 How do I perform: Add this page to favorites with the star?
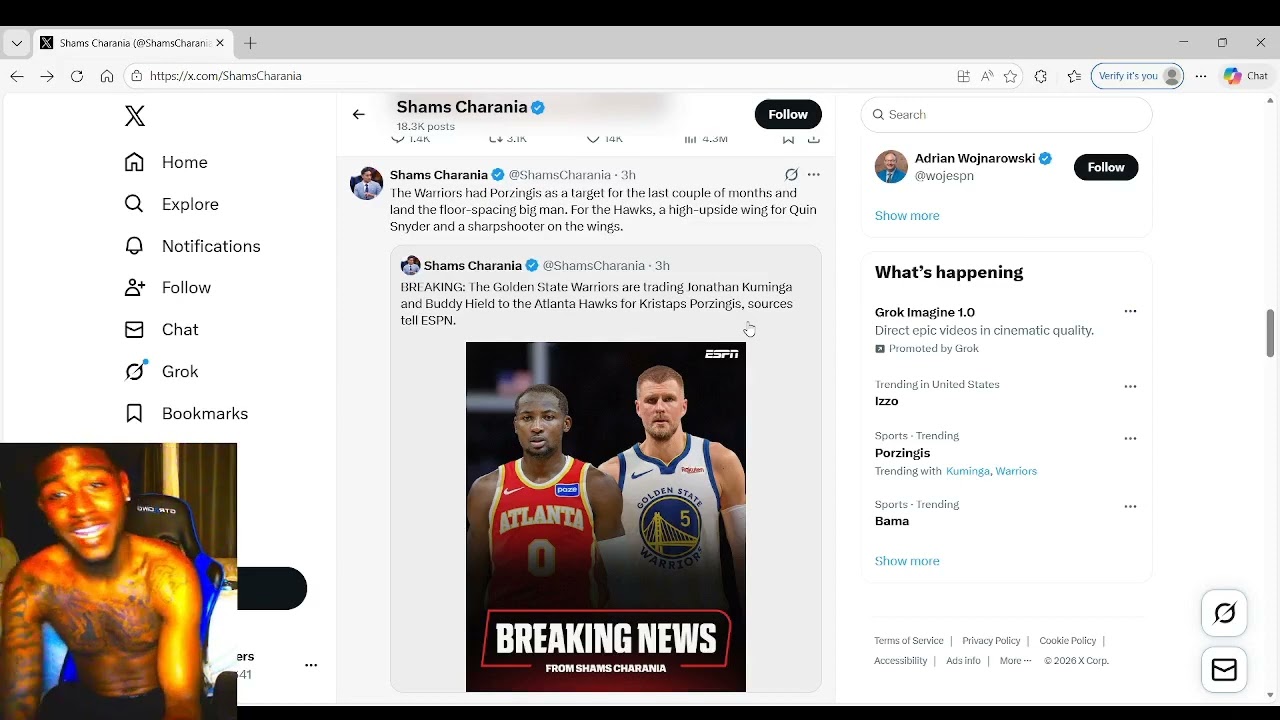[x=1011, y=76]
